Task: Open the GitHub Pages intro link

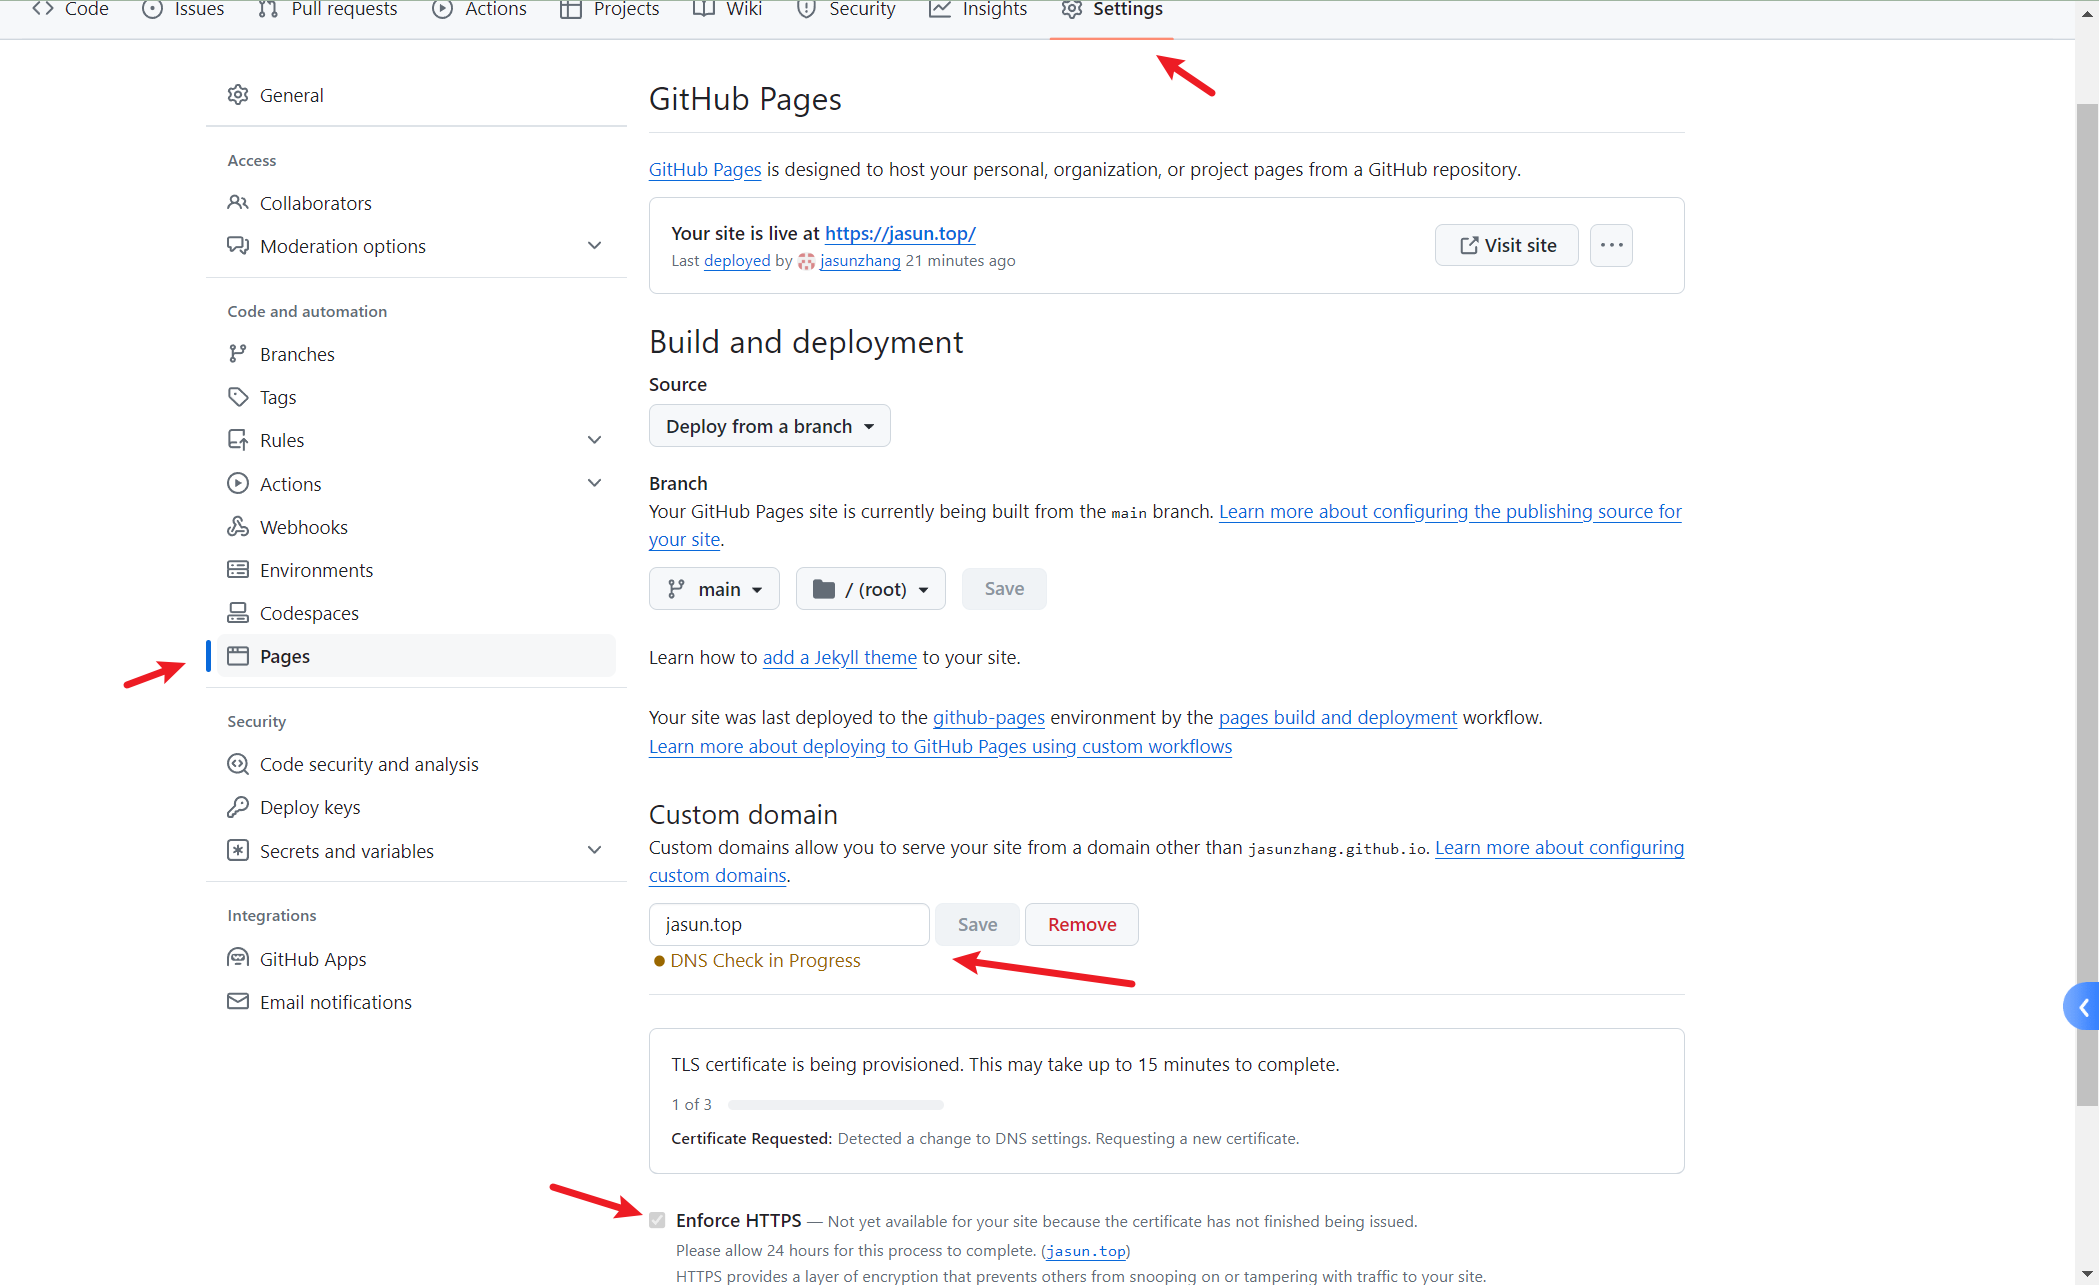Action: click(x=705, y=169)
